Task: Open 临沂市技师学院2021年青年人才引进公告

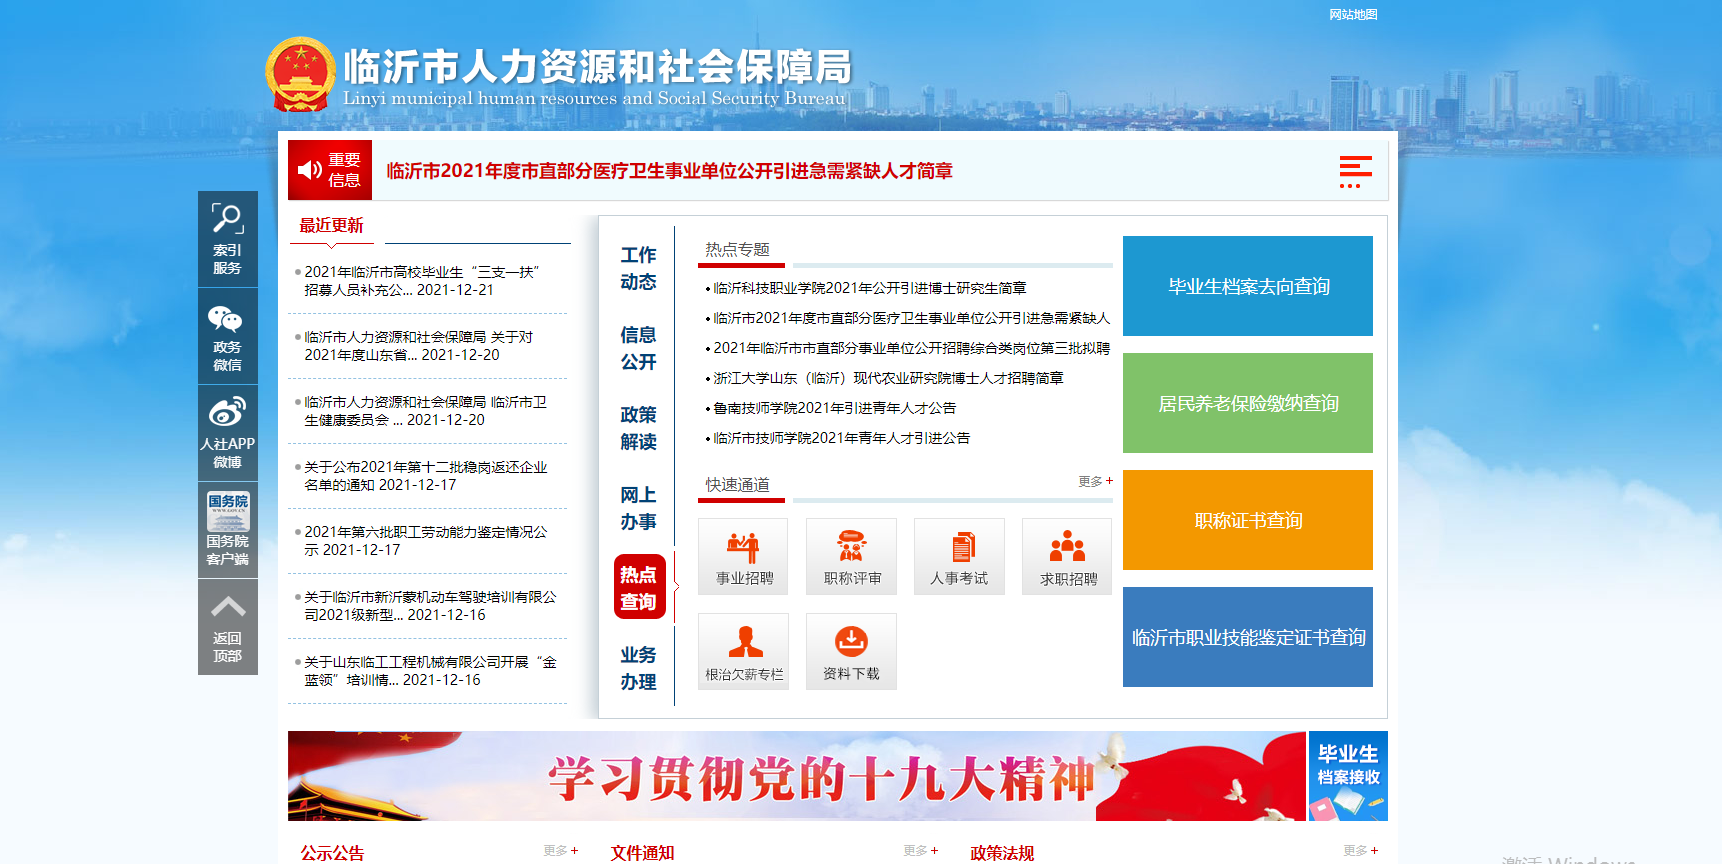Action: tap(841, 438)
